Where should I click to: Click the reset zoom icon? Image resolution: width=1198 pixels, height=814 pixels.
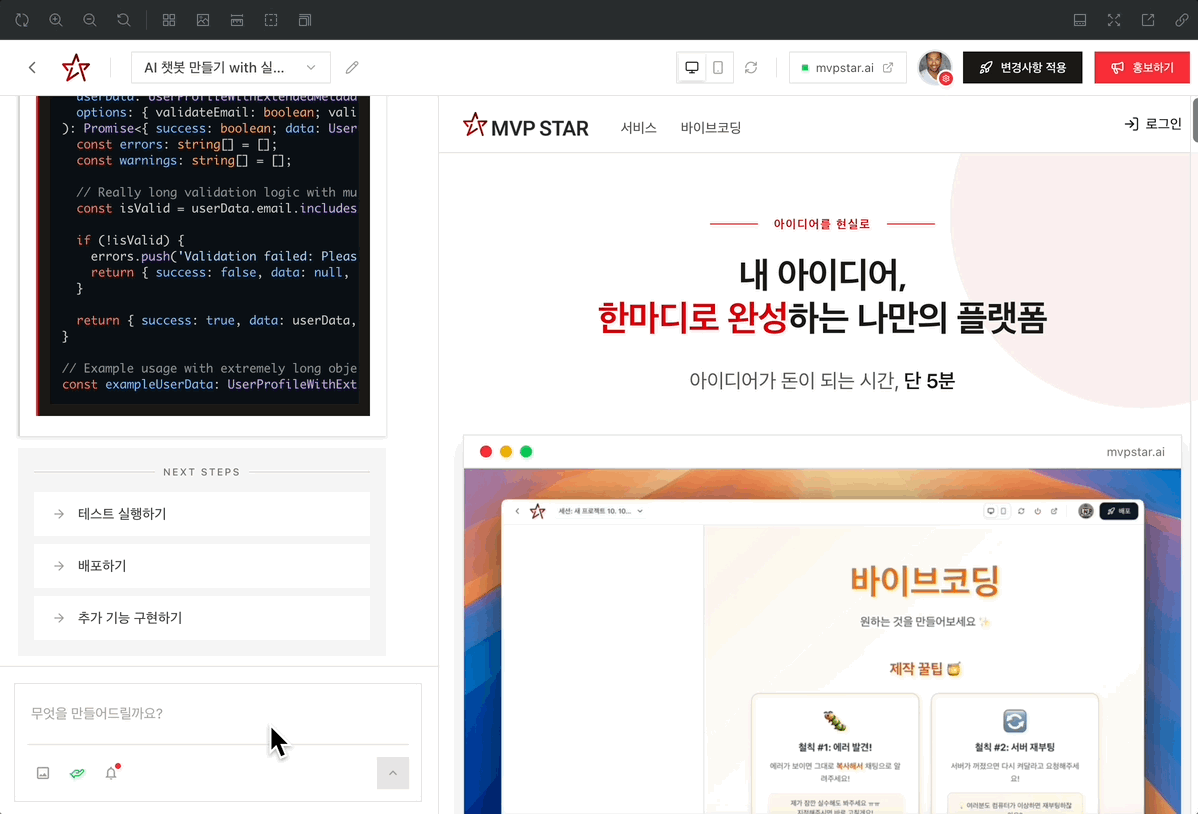(x=124, y=19)
